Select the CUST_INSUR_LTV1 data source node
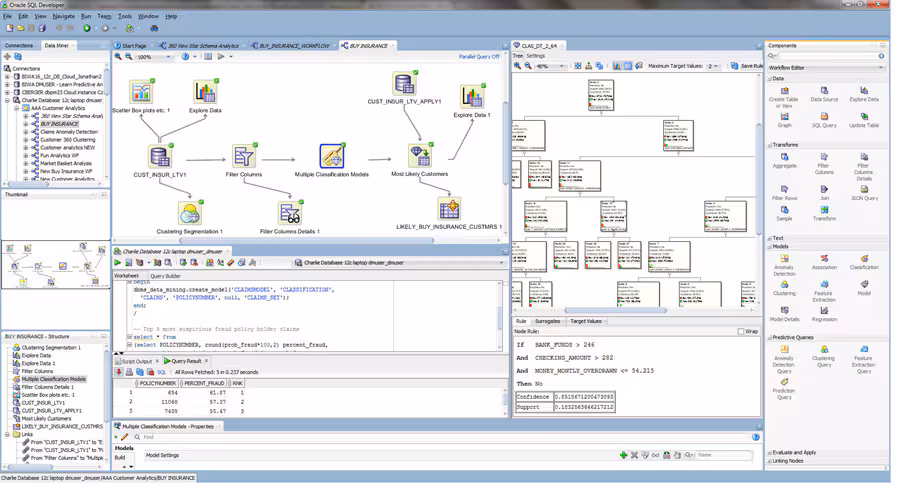The height and width of the screenshot is (490, 898). pyautogui.click(x=160, y=157)
